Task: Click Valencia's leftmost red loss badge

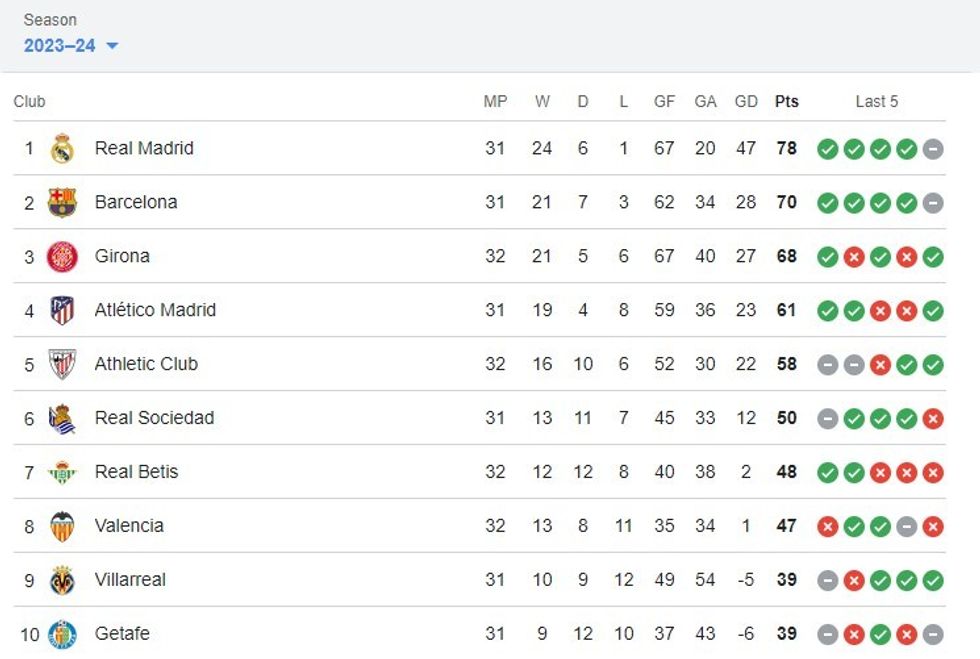Action: click(x=827, y=526)
